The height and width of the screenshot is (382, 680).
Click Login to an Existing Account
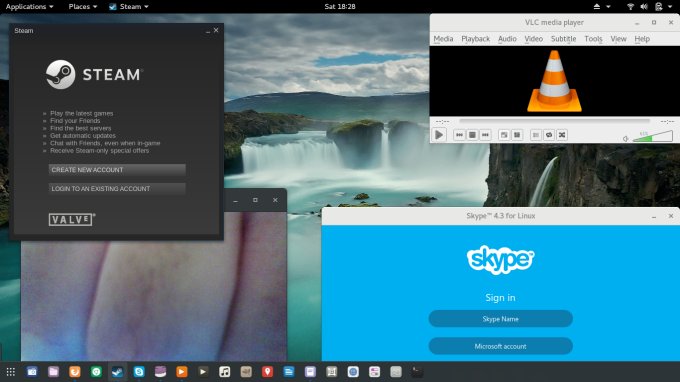(117, 189)
